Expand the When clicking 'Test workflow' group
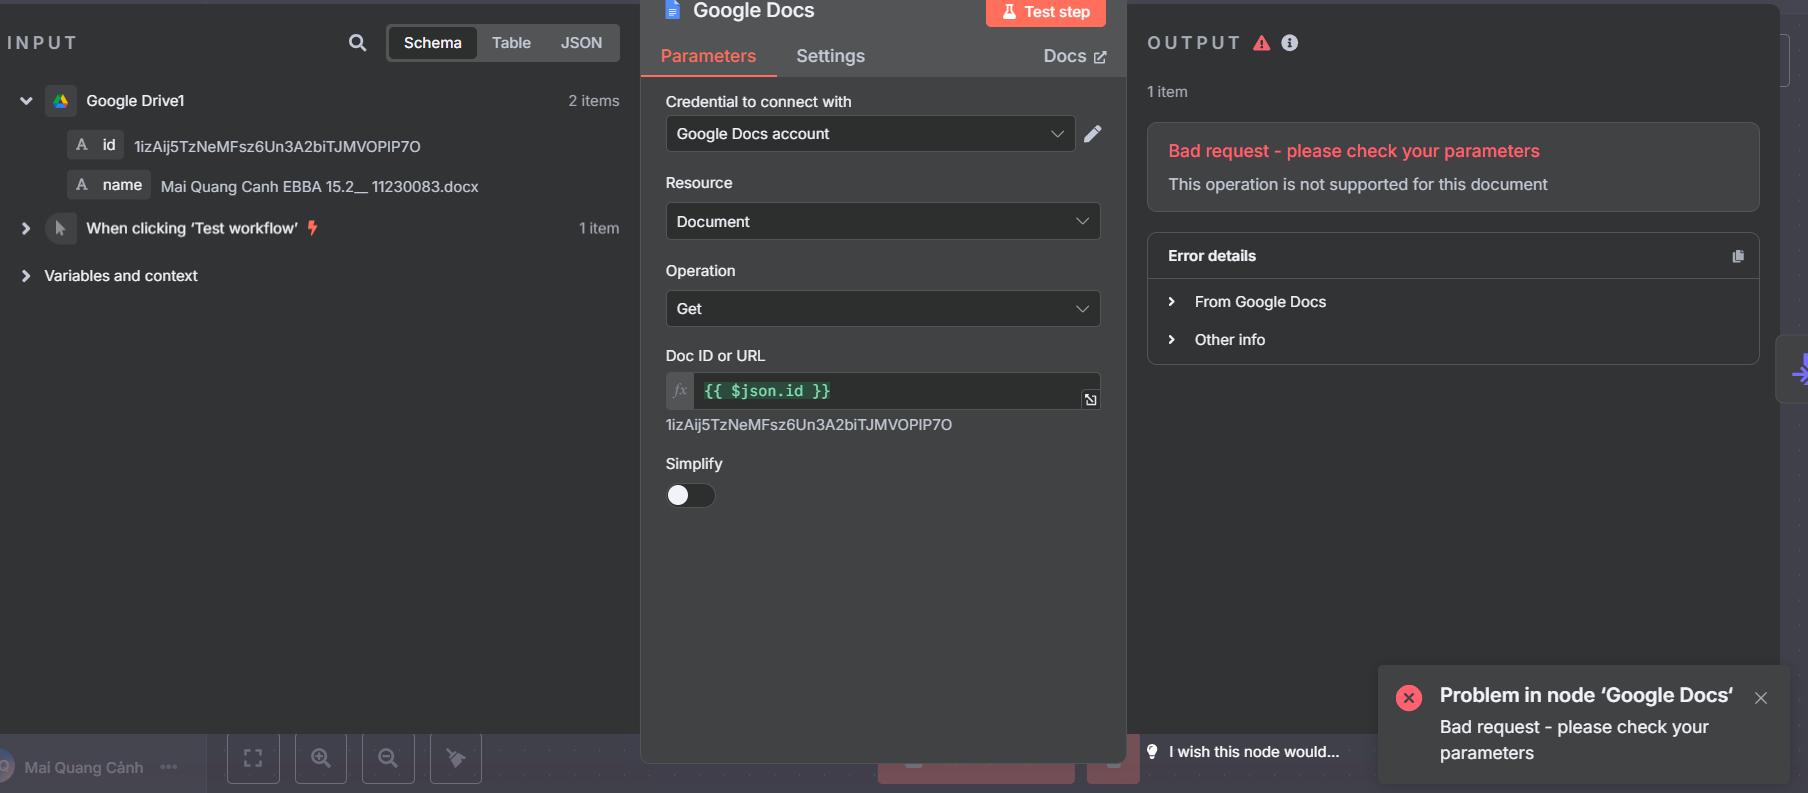 pos(26,228)
